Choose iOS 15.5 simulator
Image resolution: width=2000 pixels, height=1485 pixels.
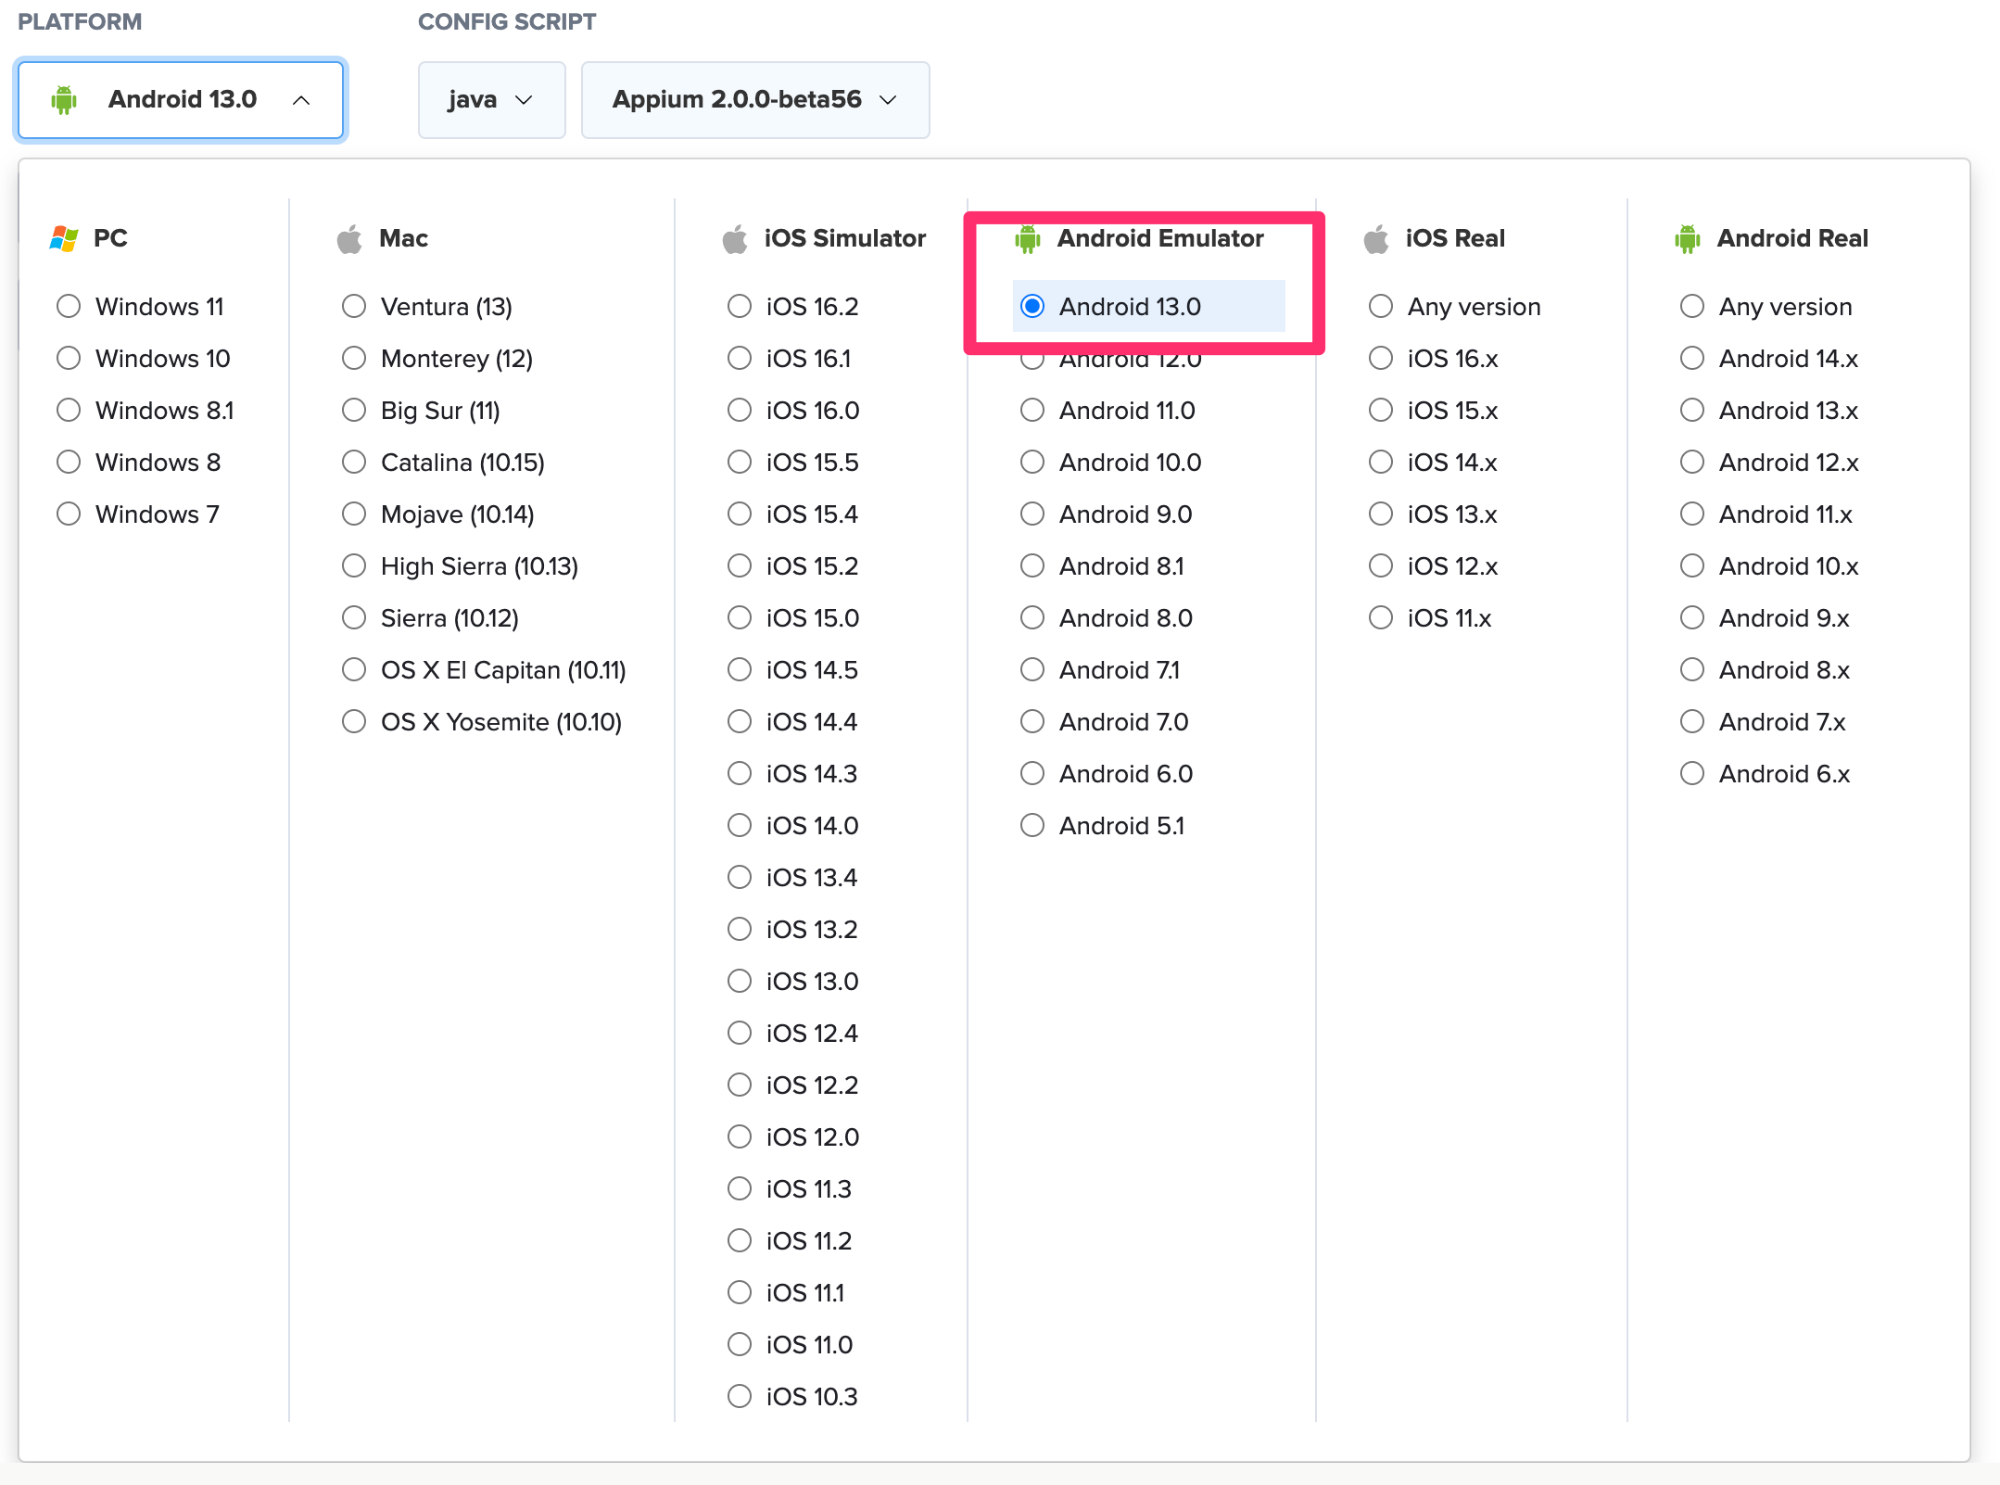(x=793, y=462)
